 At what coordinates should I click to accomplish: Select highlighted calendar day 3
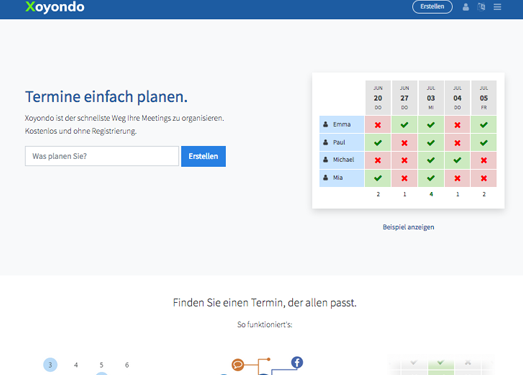tap(50, 365)
